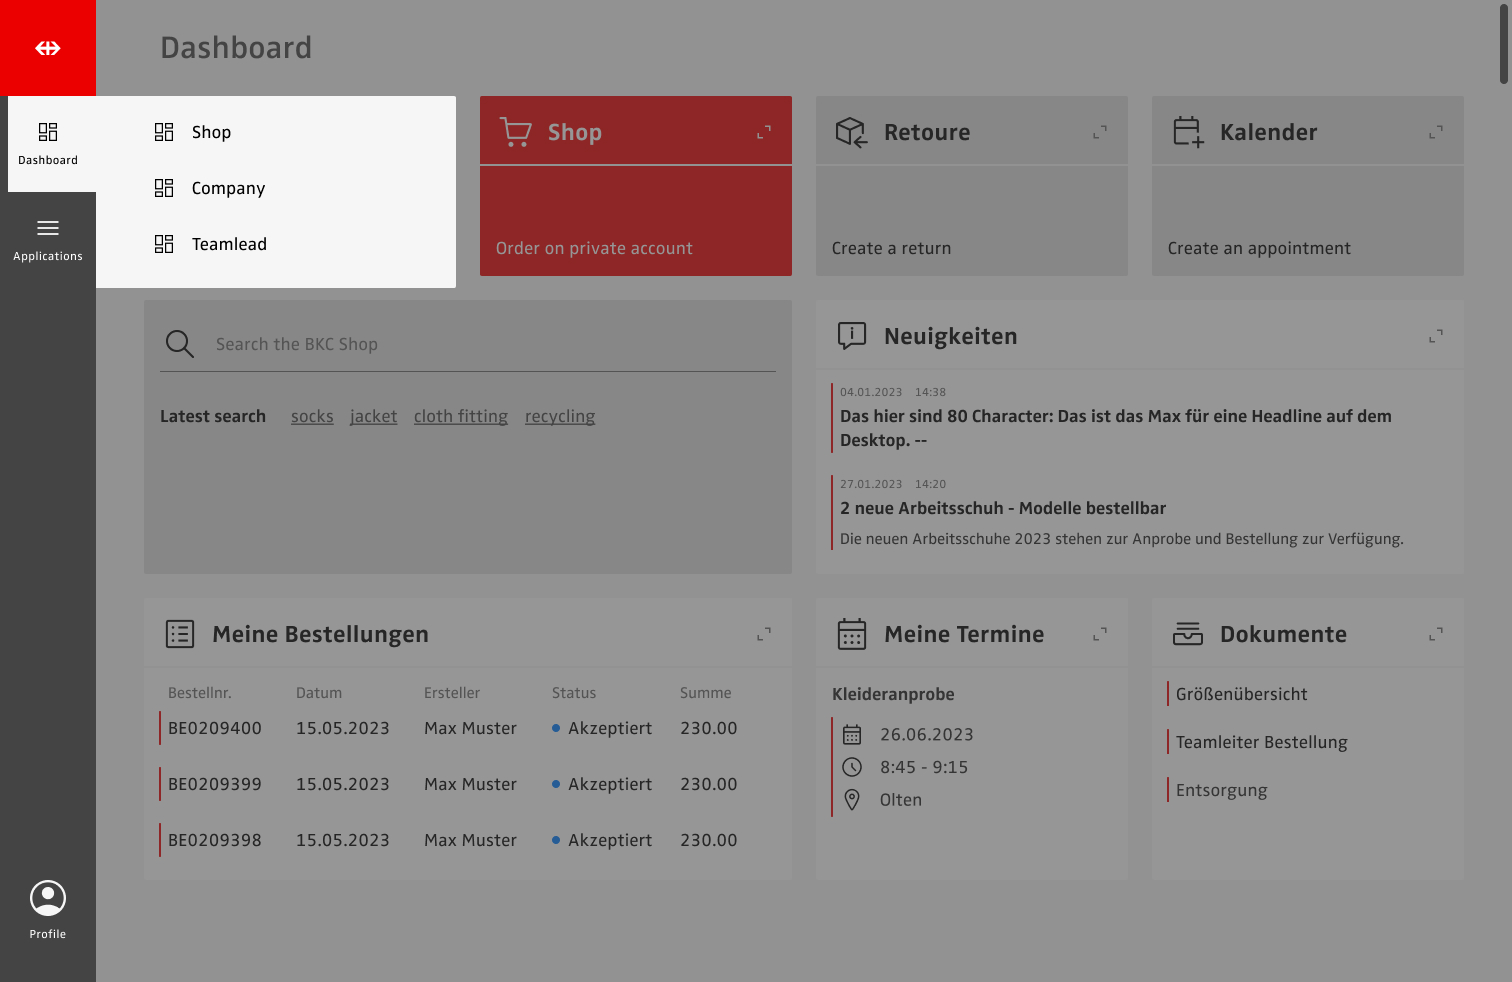1512x982 pixels.
Task: Open the Größenübersicht document link
Action: click(1241, 694)
